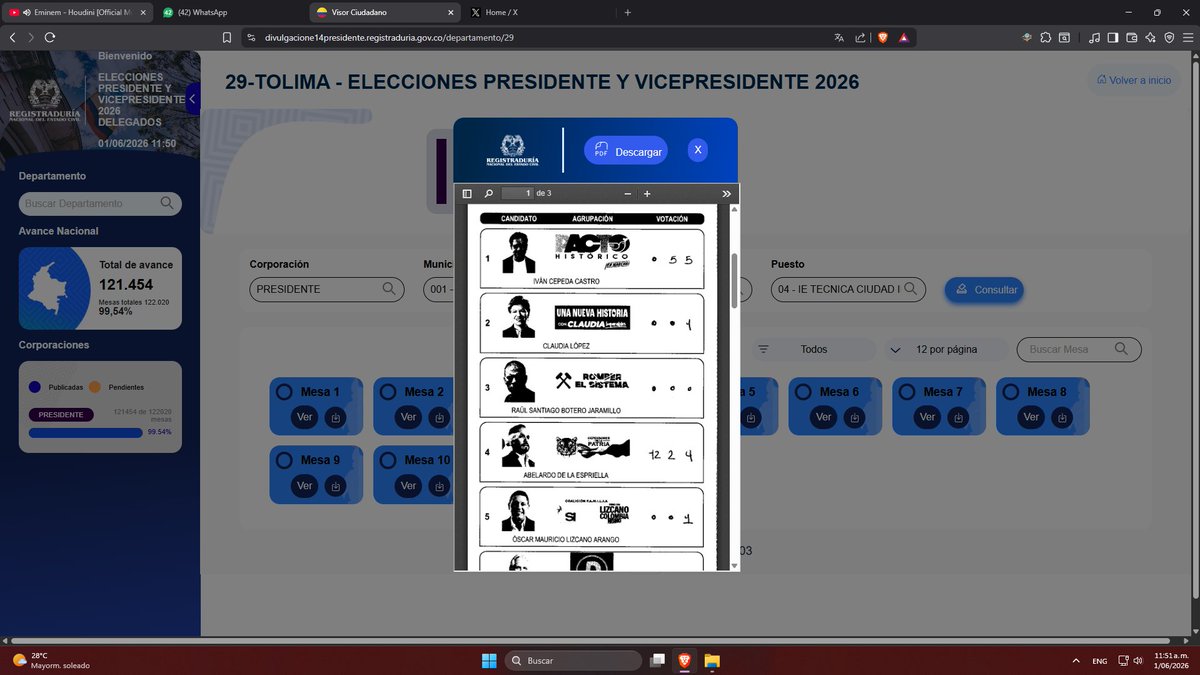Click the Buscar Mesa search field

click(1078, 349)
